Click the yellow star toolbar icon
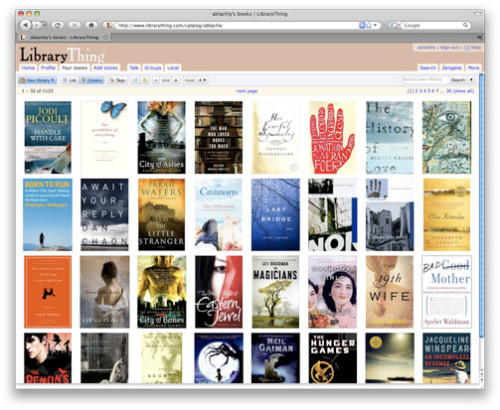The height and width of the screenshot is (410, 500). (145, 80)
